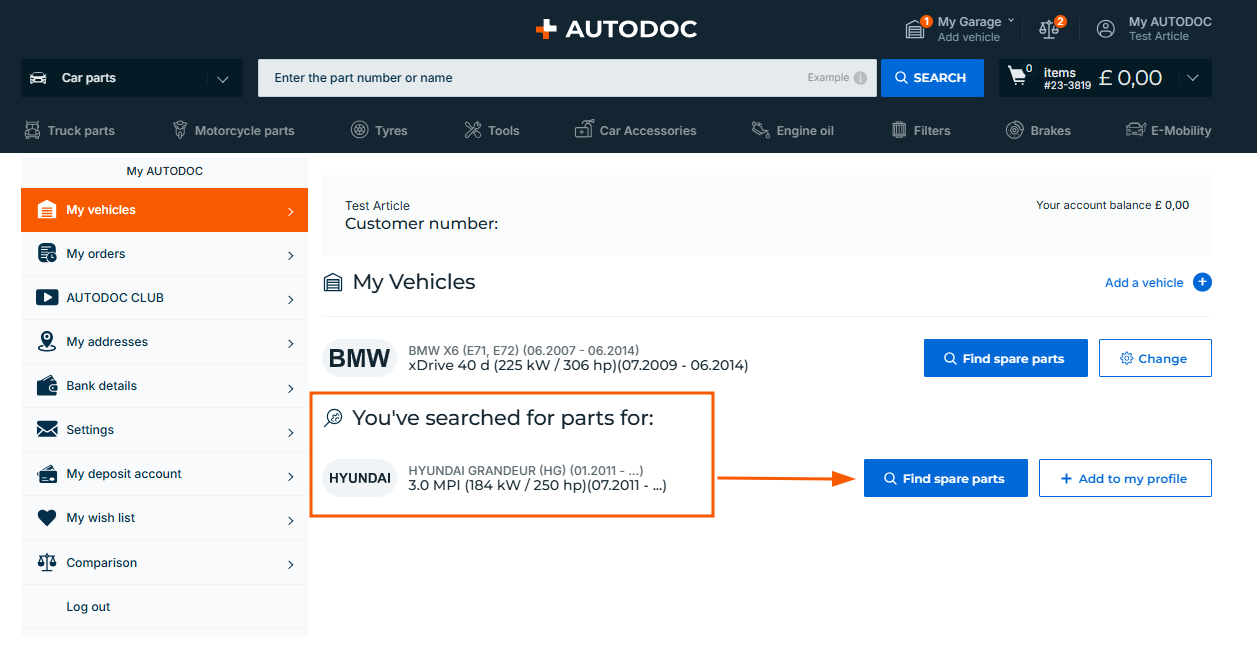Open My Garage vehicle icon

(x=915, y=29)
